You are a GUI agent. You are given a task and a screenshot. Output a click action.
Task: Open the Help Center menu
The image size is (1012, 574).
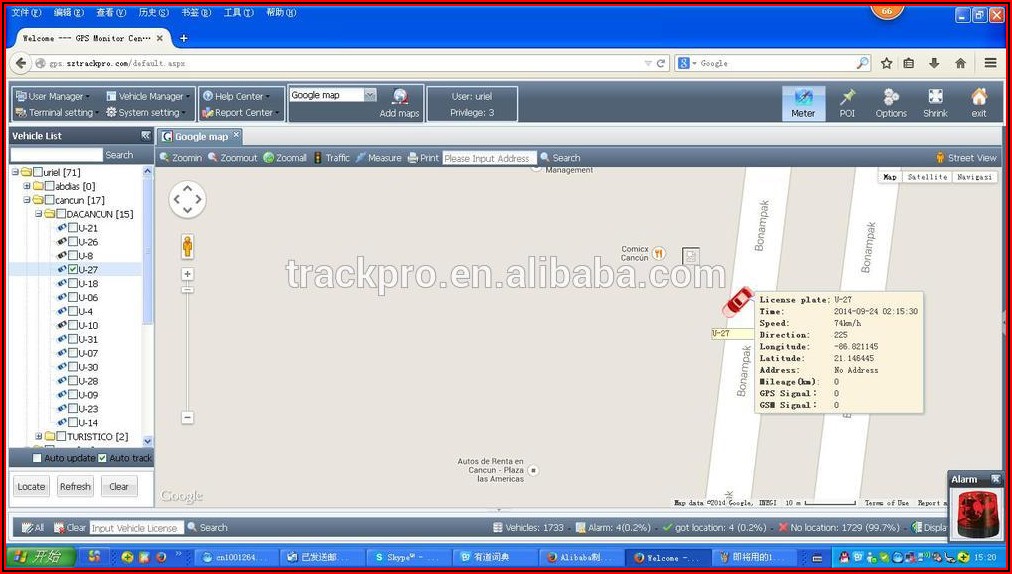pyautogui.click(x=236, y=96)
